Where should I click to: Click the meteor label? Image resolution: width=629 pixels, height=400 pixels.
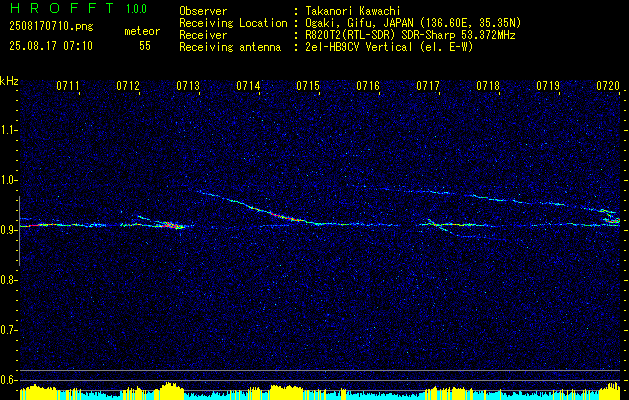point(142,31)
